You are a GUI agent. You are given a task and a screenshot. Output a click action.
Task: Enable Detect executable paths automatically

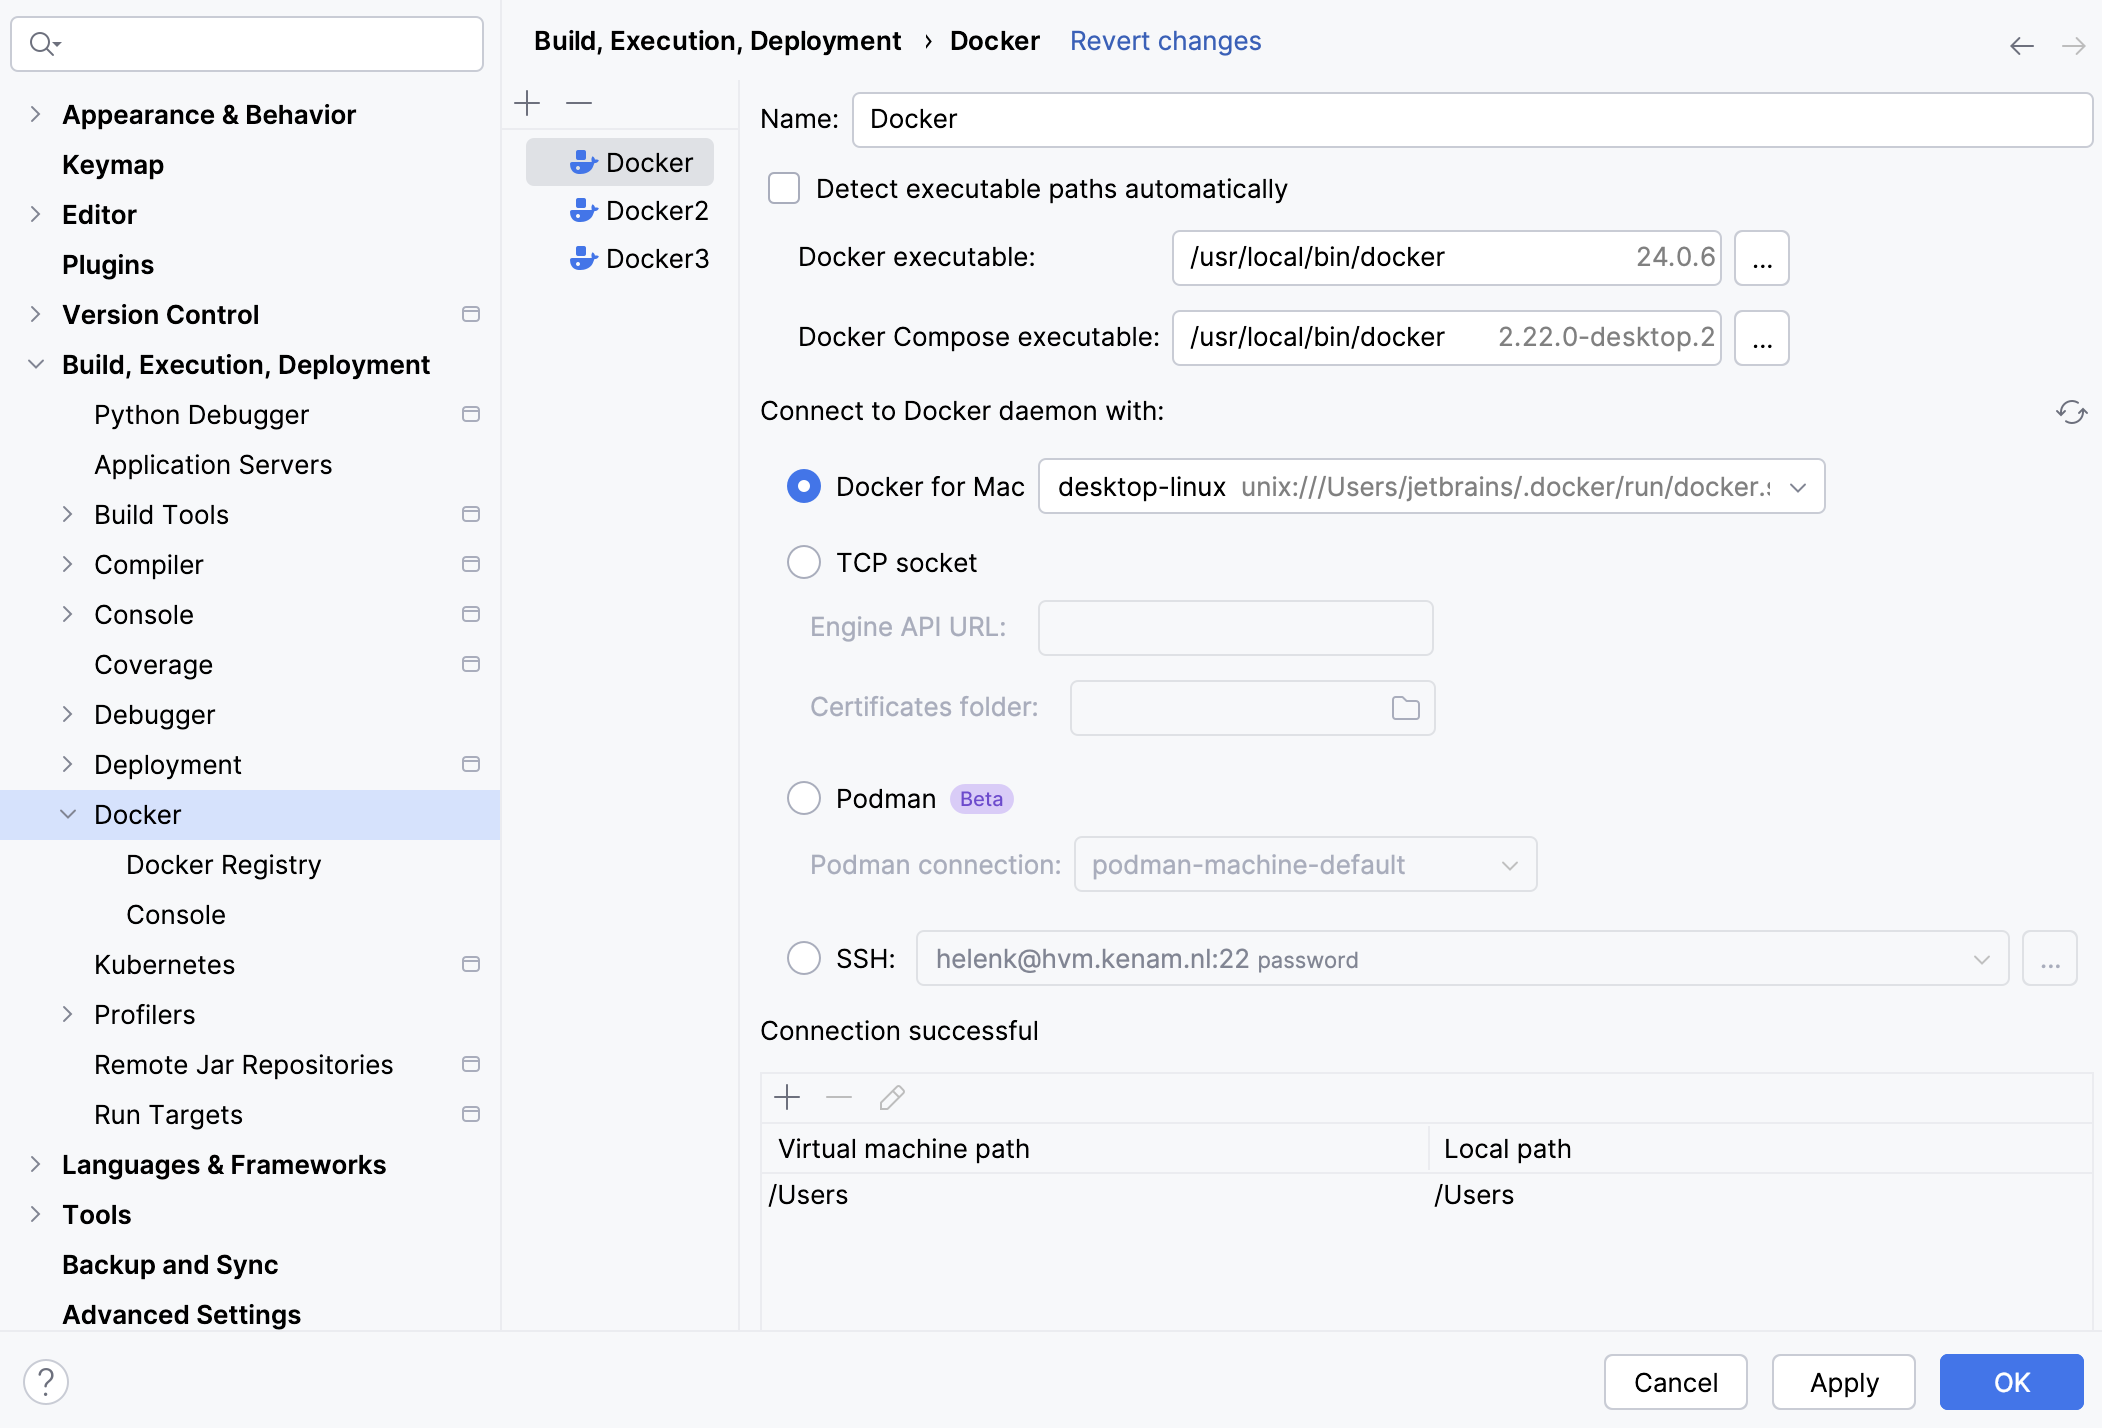point(783,188)
